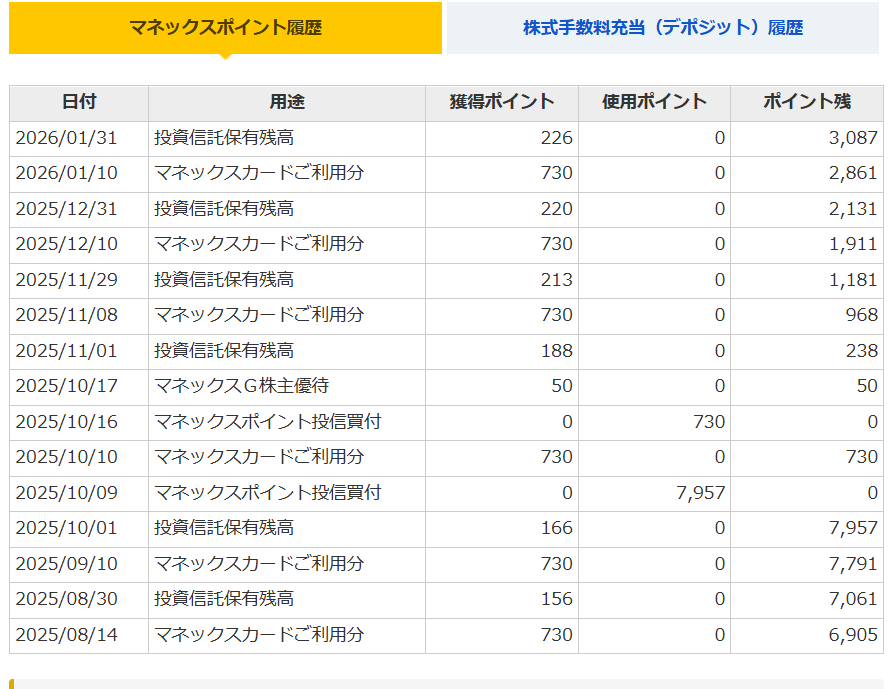Switch to the マネックスポイント履歴 tab

coord(225,28)
